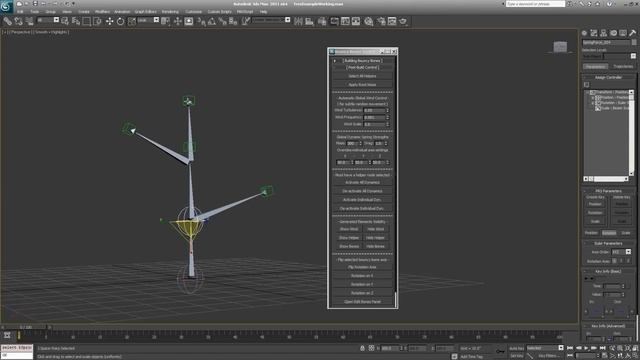The image size is (640, 360).
Task: Click the Apply Root Mass button
Action: pos(362,84)
